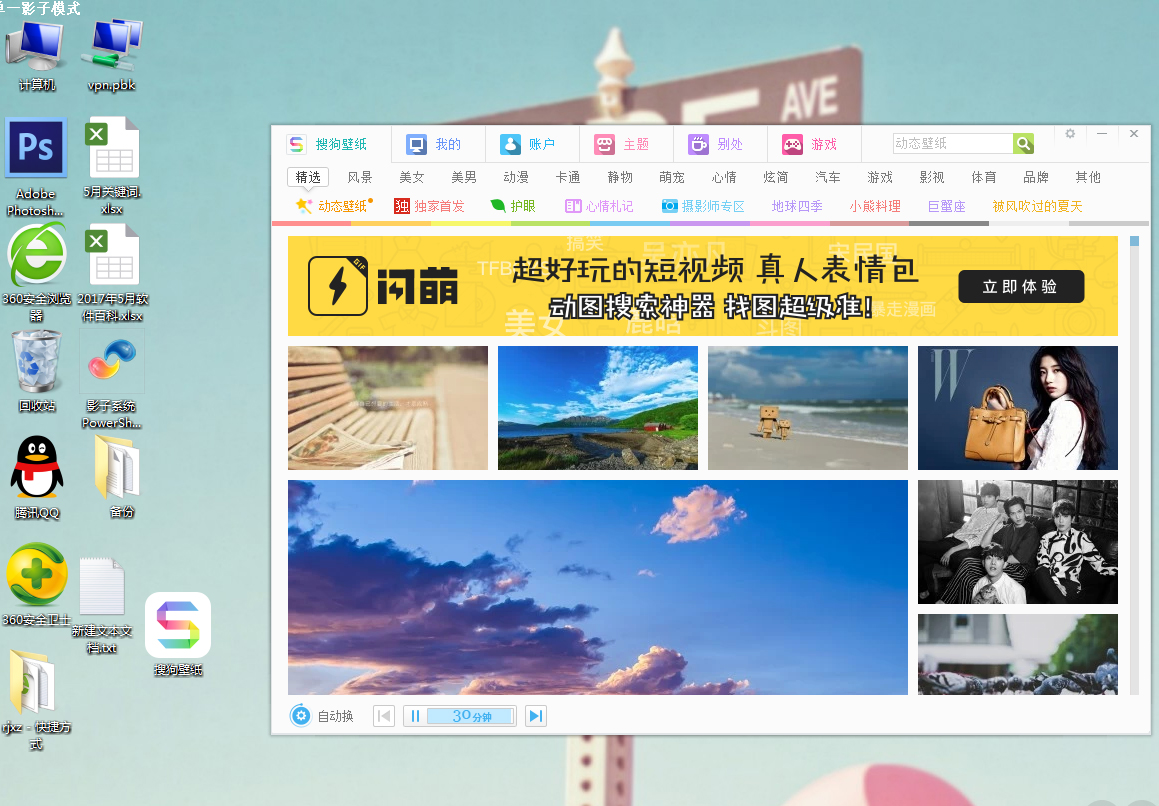Screen dimensions: 1159x806
Task: Click the 游戏 gamepad icon
Action: [x=792, y=144]
